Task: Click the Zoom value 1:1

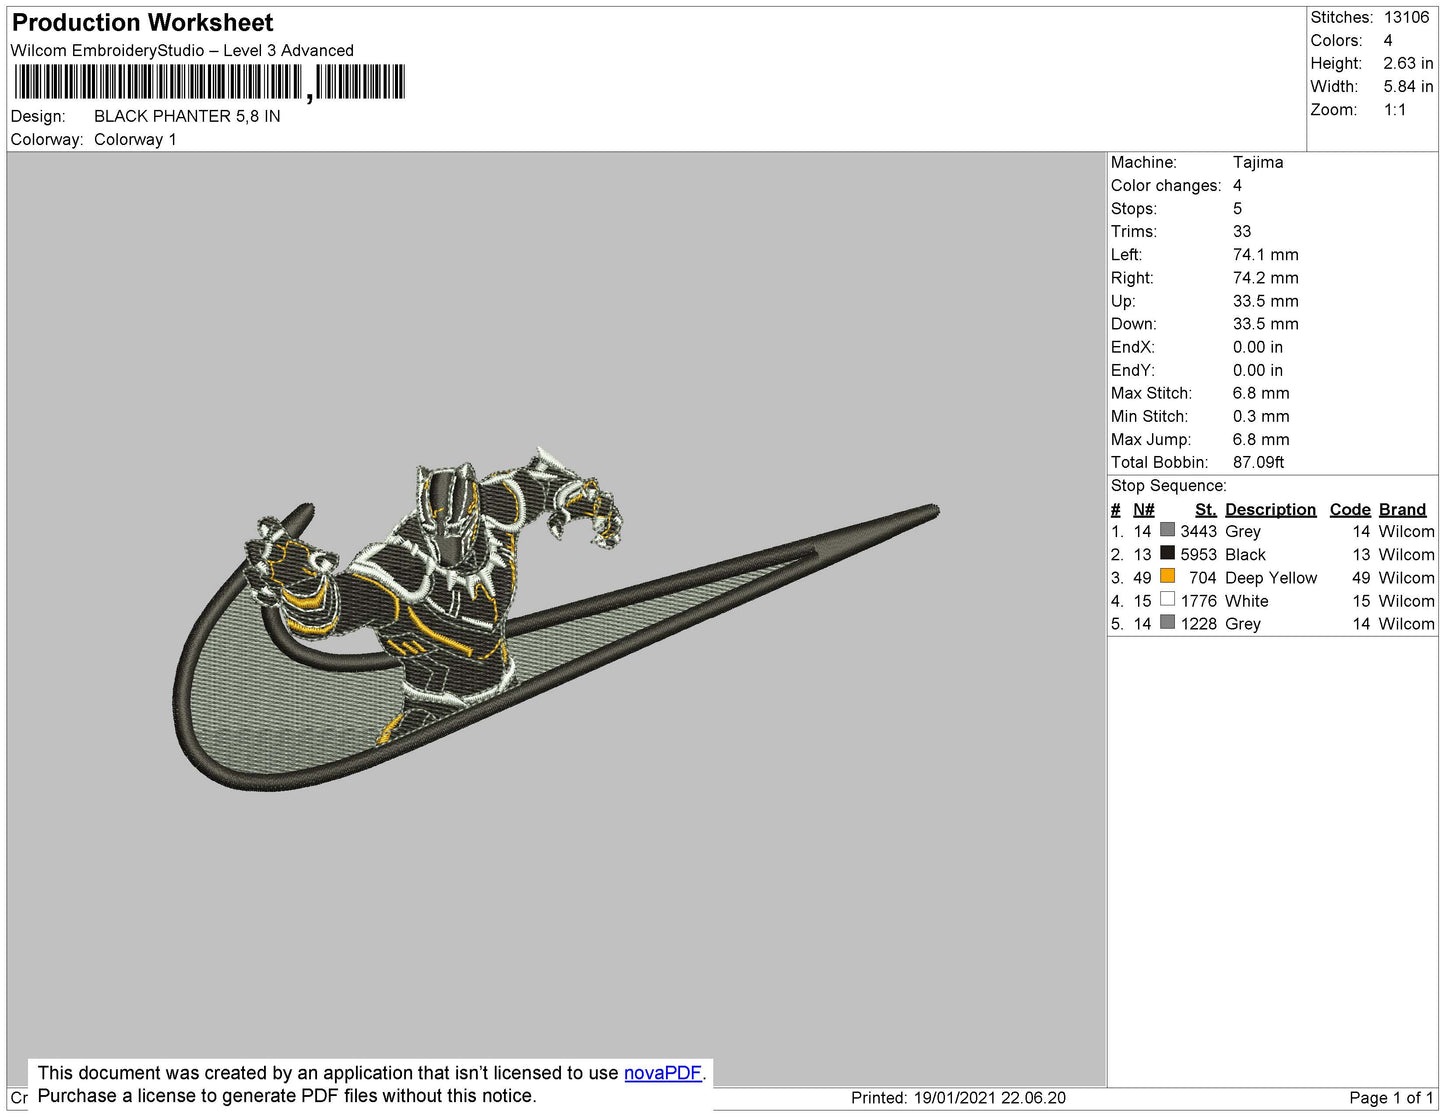Action: click(x=1394, y=110)
